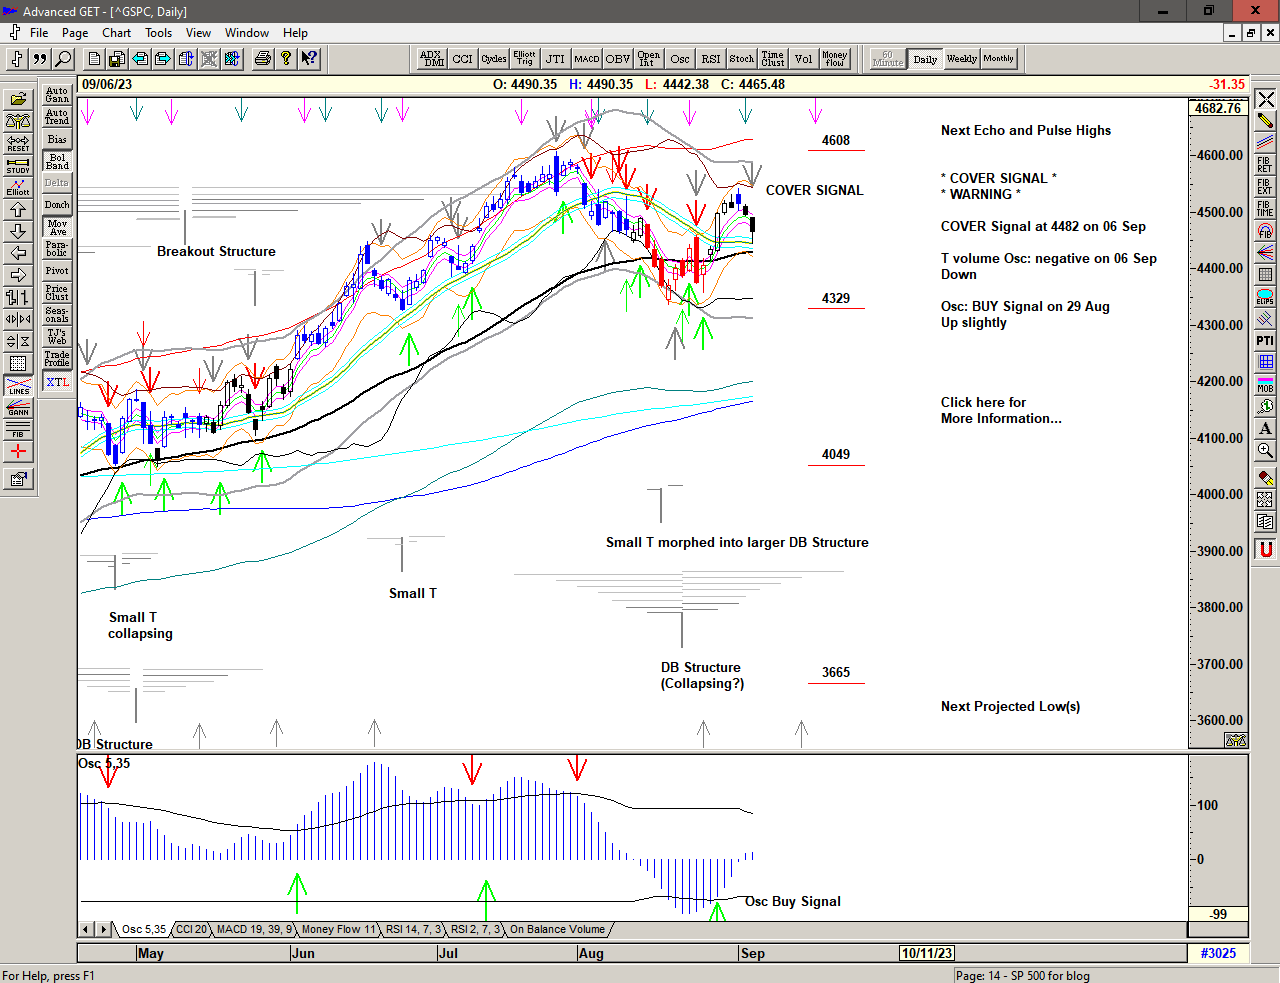Toggle the Mov Ave overlay
Screen dimensions: 1280x983
(x=57, y=227)
